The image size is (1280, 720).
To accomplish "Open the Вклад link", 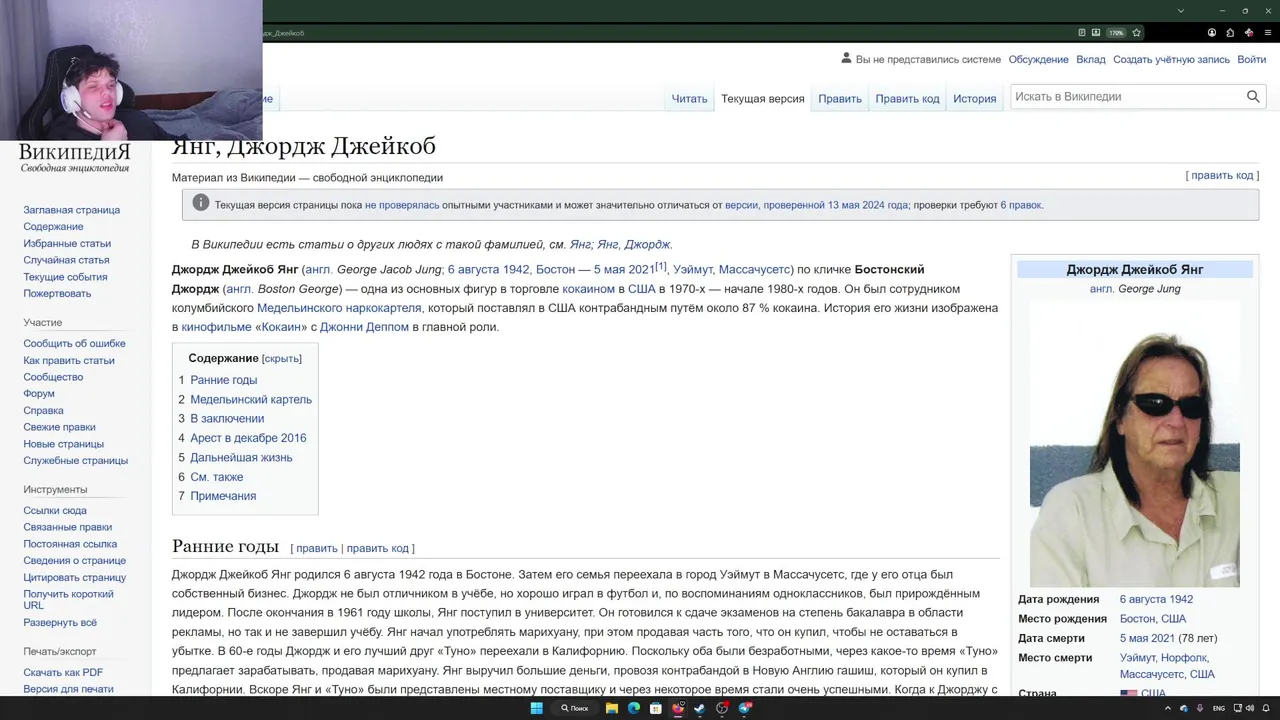I will 1091,59.
